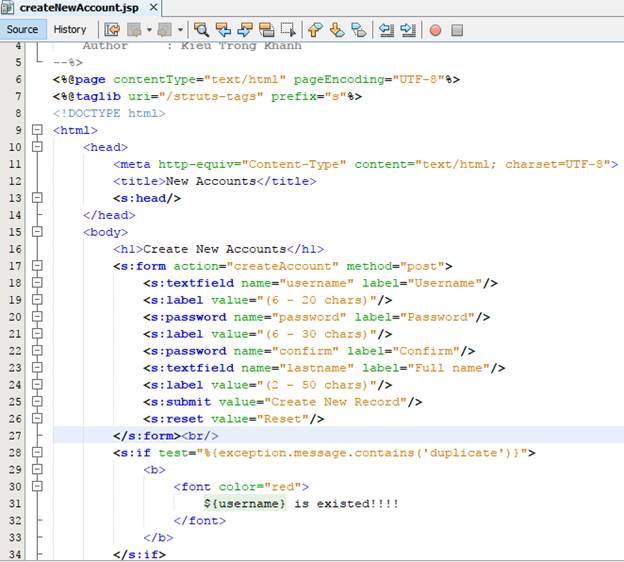The height and width of the screenshot is (562, 624).
Task: Click the Stop Macro Recording square icon
Action: pyautogui.click(x=457, y=30)
